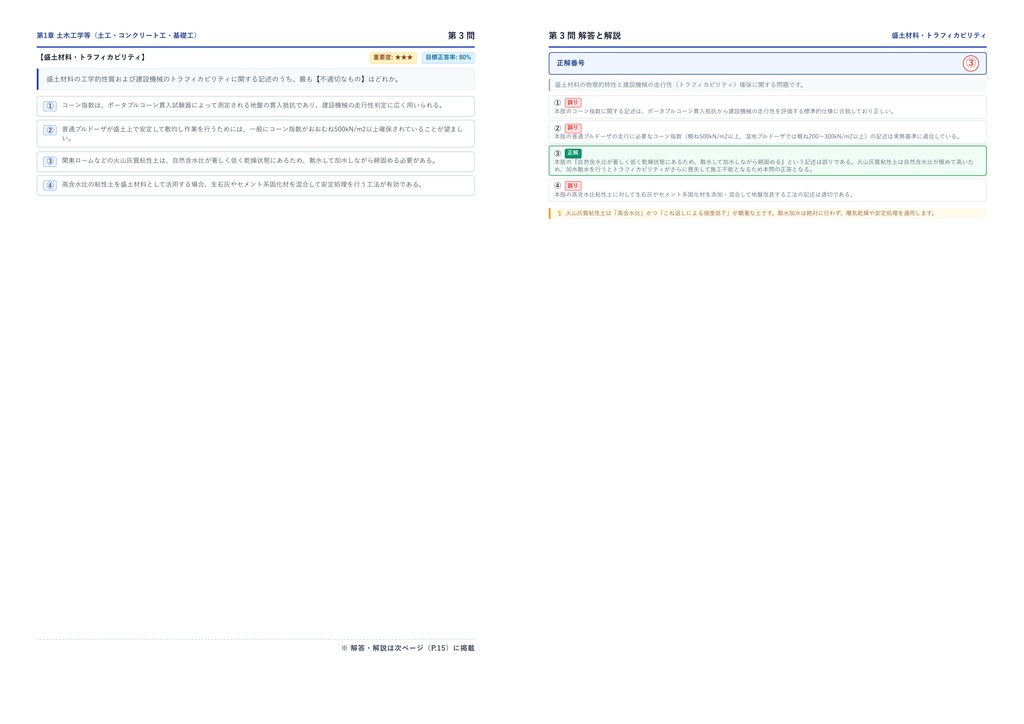
Task: Click the summary line starting 盛土材料の物理的特性
Action: [x=679, y=85]
